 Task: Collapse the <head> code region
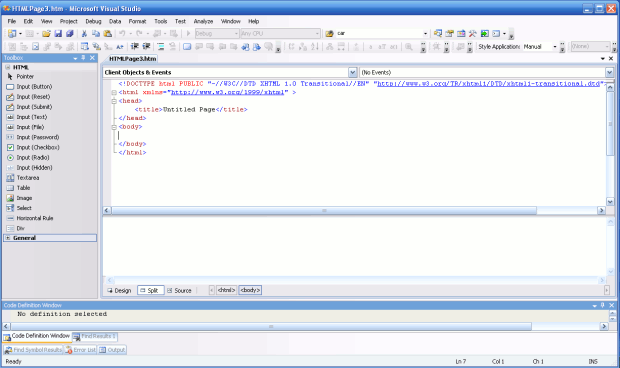(114, 101)
